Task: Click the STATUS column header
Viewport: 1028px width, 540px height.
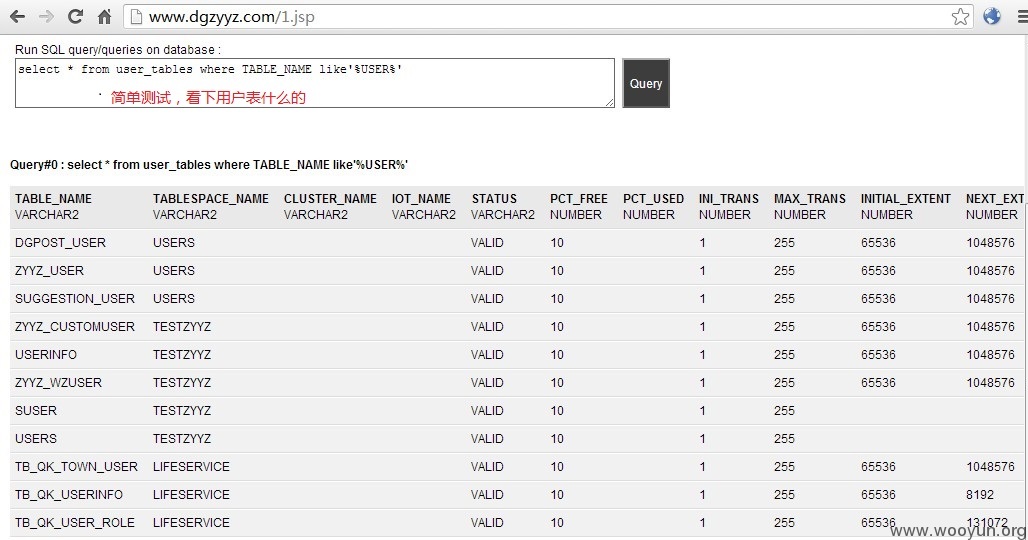Action: point(494,199)
